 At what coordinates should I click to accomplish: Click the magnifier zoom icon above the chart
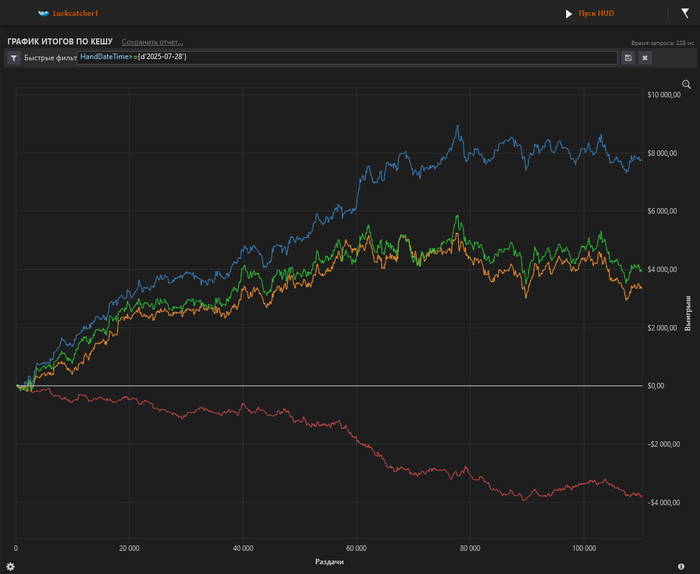(686, 85)
